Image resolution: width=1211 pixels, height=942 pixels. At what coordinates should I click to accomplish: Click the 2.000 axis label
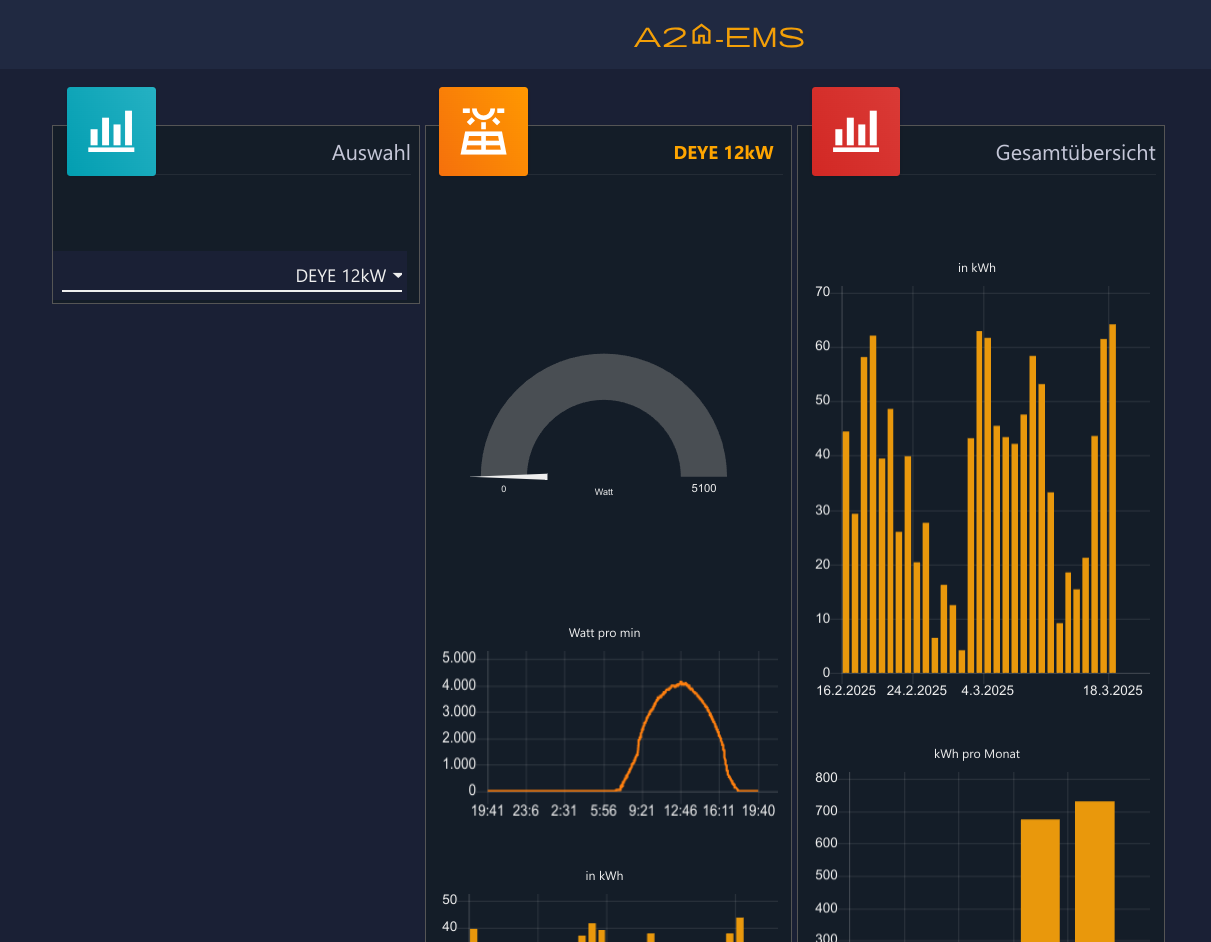459,738
